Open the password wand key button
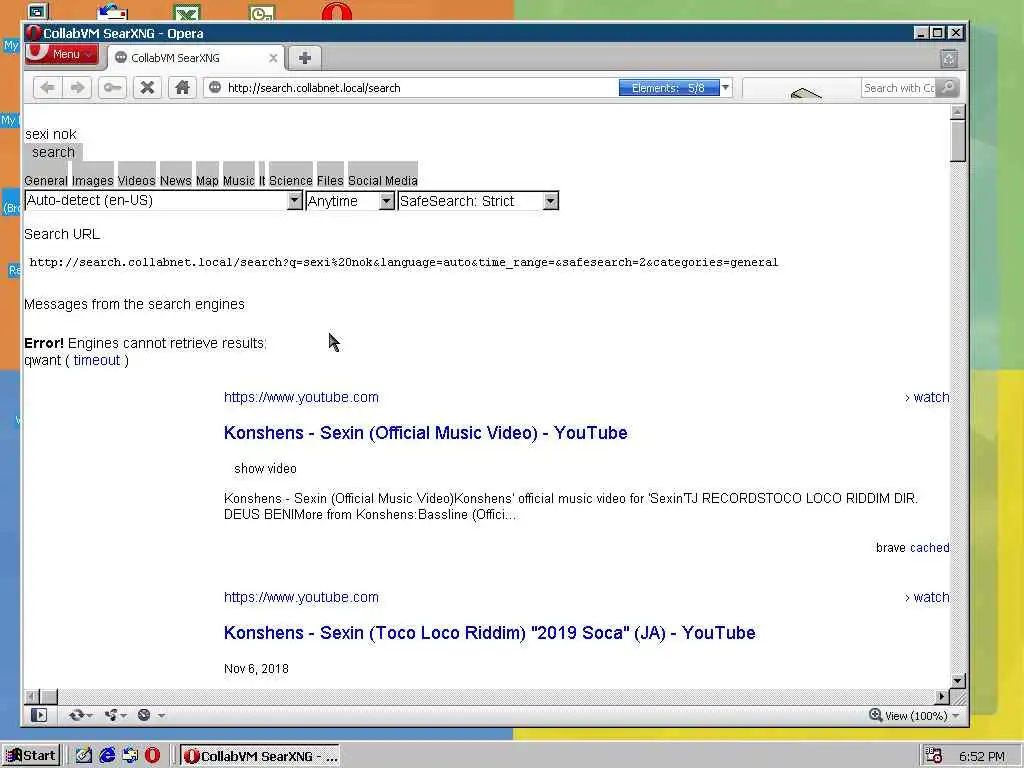The height and width of the screenshot is (768, 1024). pos(112,88)
